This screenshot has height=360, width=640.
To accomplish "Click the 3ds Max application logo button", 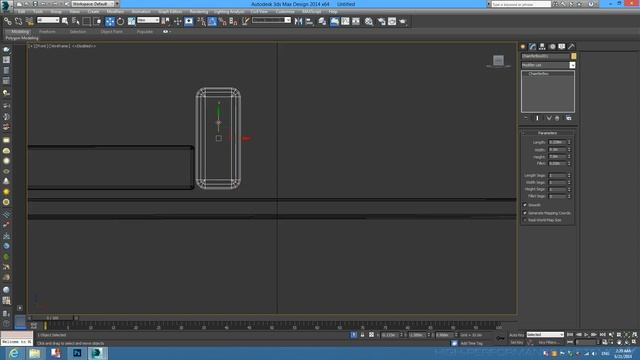I will pos(6,5).
